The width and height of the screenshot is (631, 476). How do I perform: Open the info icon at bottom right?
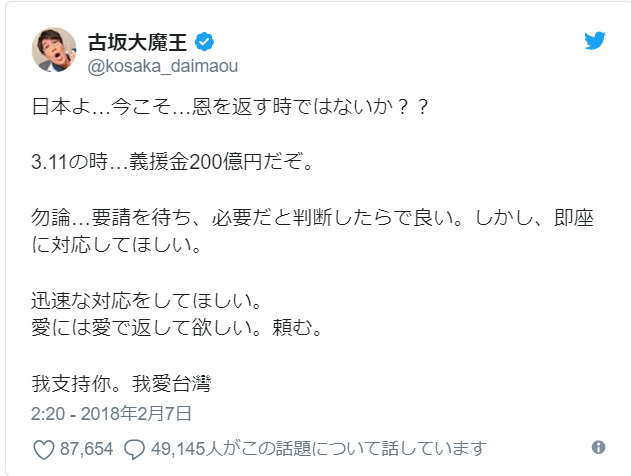[x=599, y=447]
